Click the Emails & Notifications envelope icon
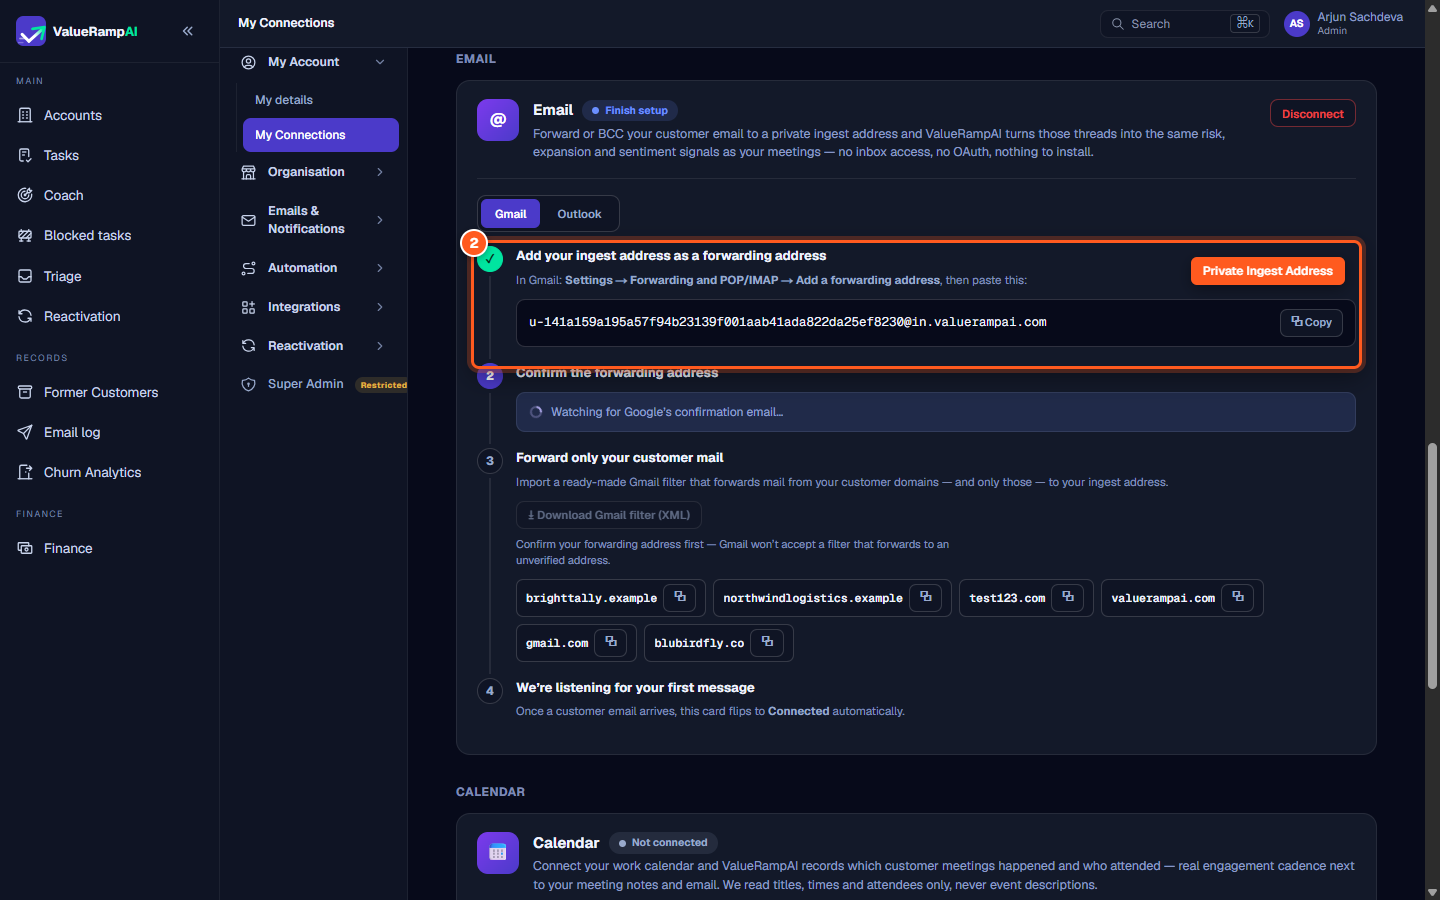The image size is (1440, 900). tap(249, 220)
